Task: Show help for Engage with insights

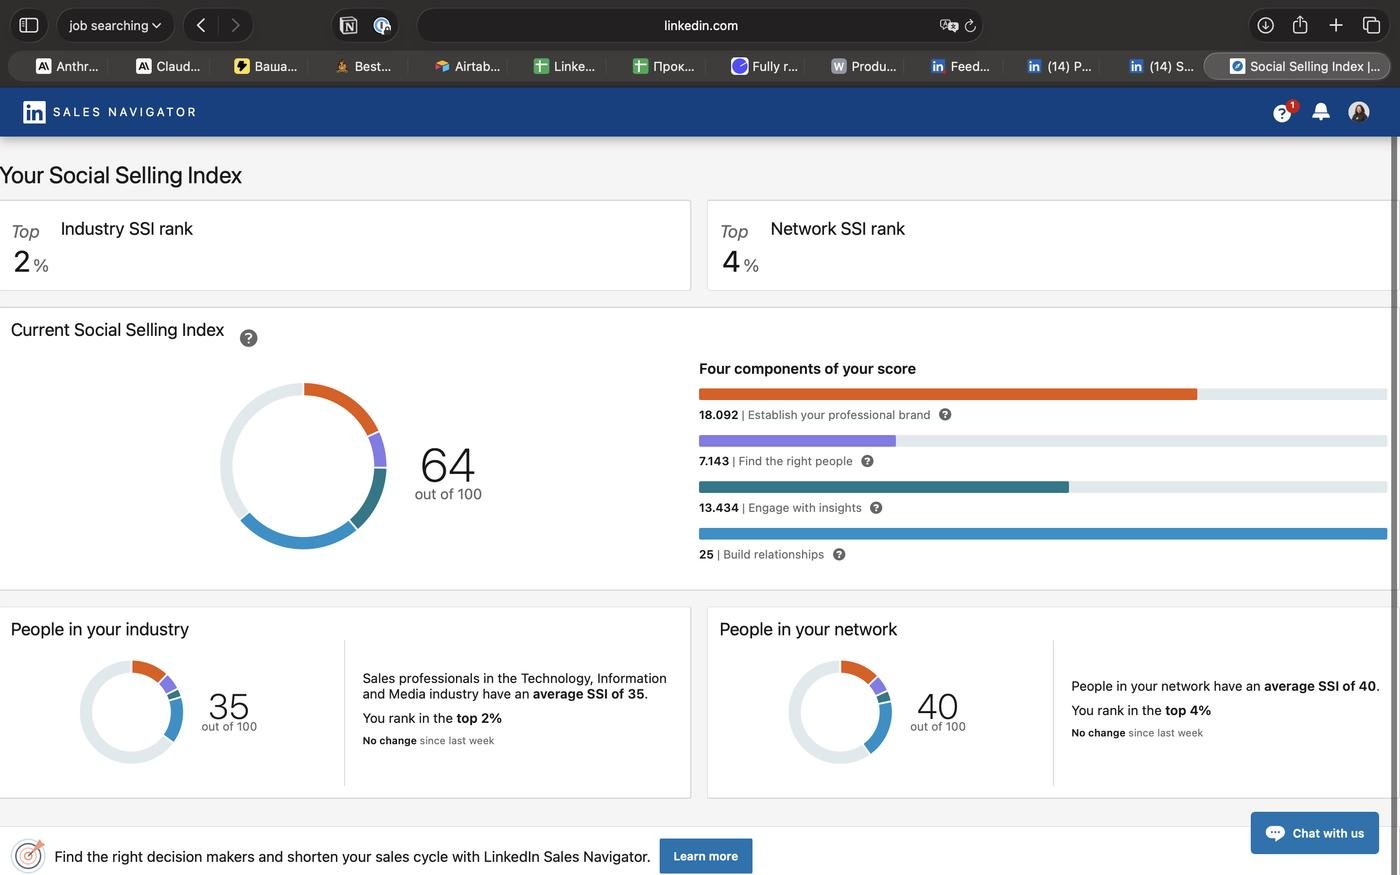Action: pos(876,508)
